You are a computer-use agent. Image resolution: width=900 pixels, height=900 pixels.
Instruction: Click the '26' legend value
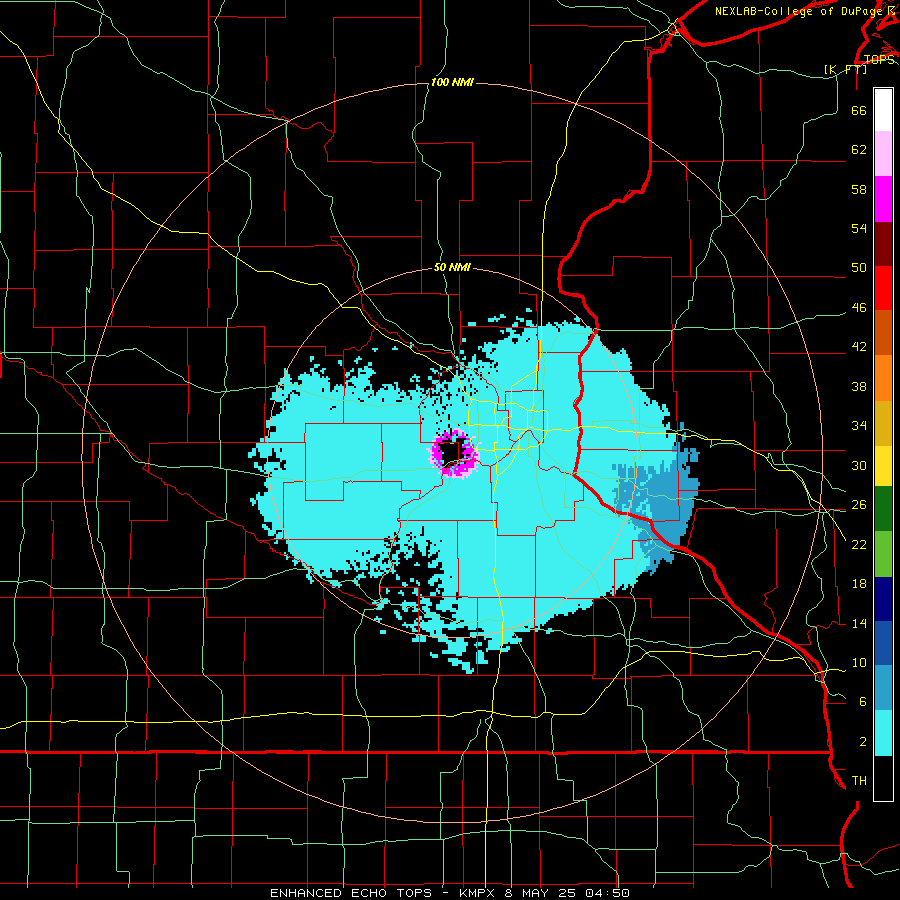pos(859,505)
